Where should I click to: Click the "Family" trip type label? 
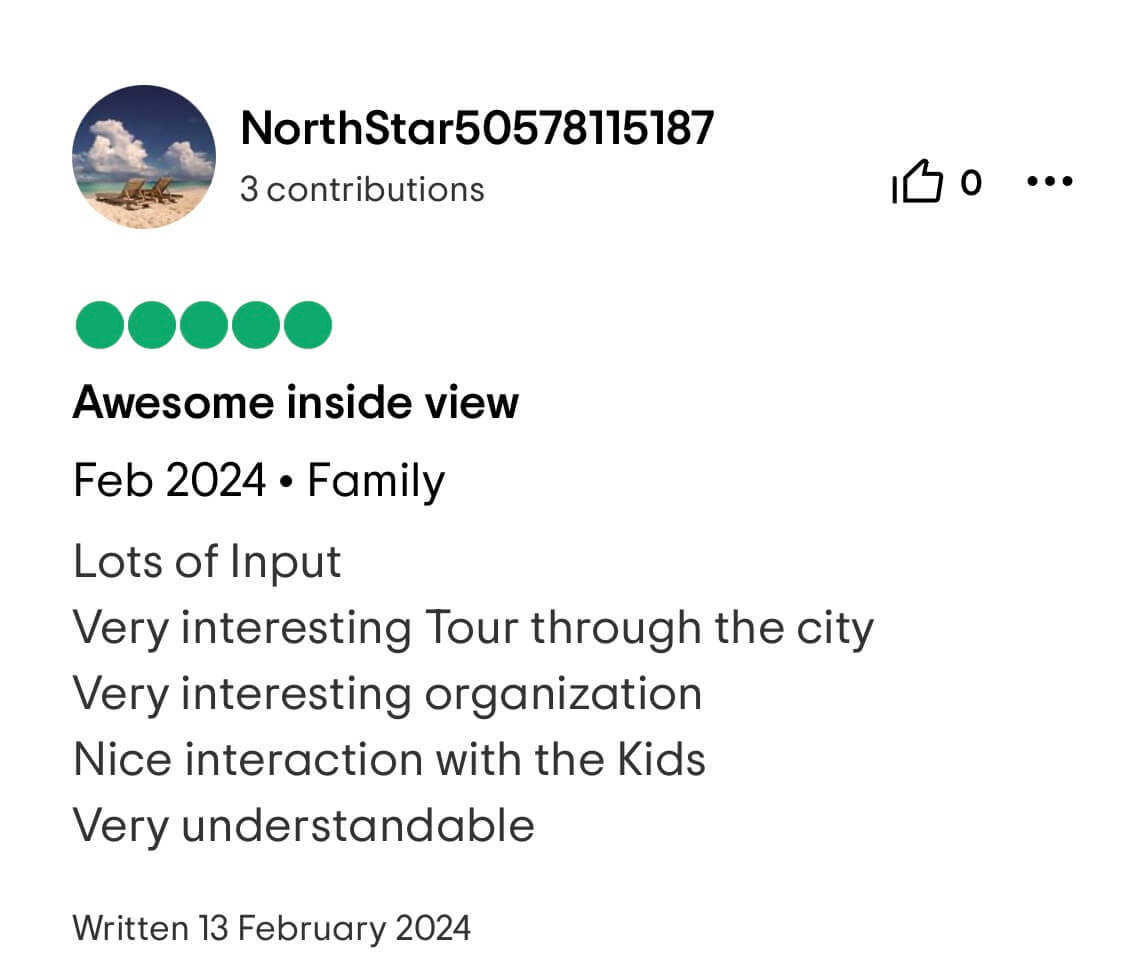[x=376, y=482]
